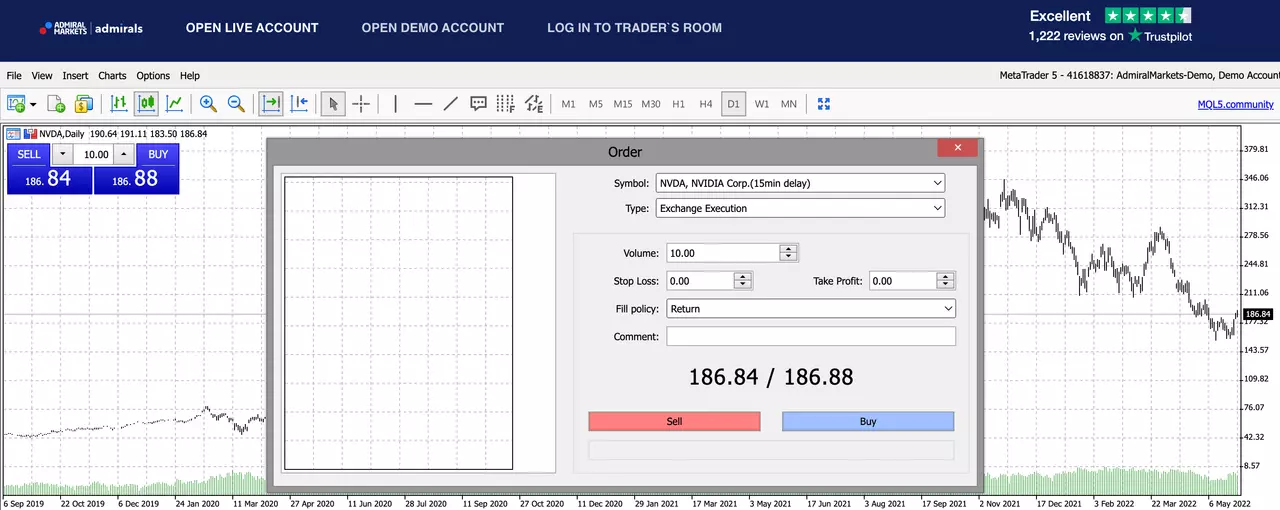Switch chart to M30 timeframe
The image size is (1280, 510).
(x=651, y=104)
